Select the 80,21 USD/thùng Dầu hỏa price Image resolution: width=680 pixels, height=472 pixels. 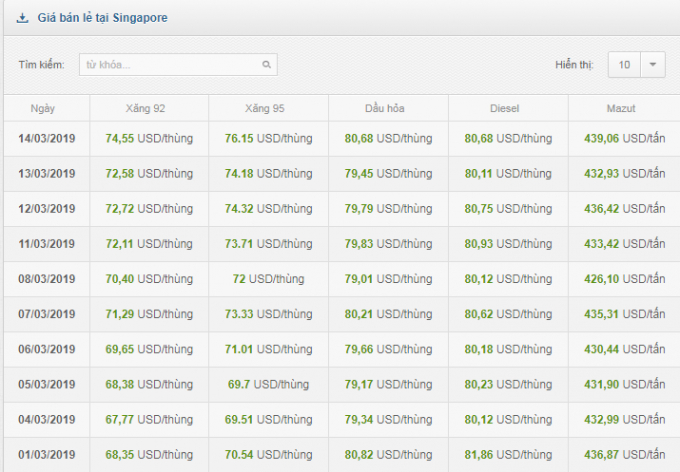[x=388, y=314]
